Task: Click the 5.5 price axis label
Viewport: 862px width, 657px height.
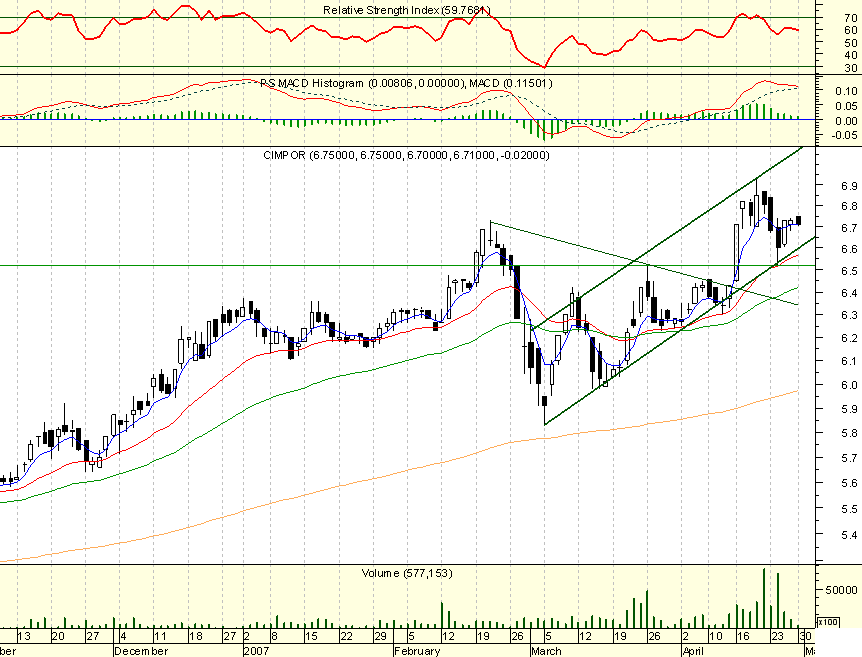Action: coord(849,510)
